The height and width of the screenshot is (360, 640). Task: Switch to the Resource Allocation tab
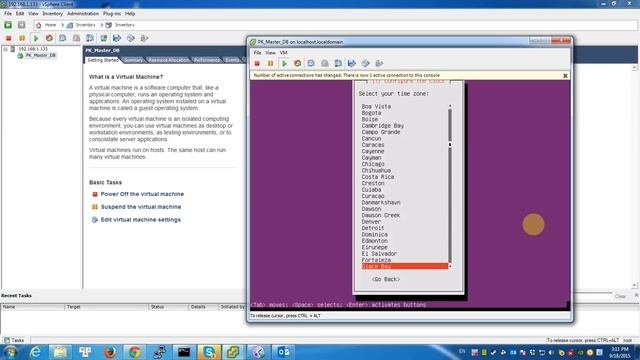coord(169,60)
